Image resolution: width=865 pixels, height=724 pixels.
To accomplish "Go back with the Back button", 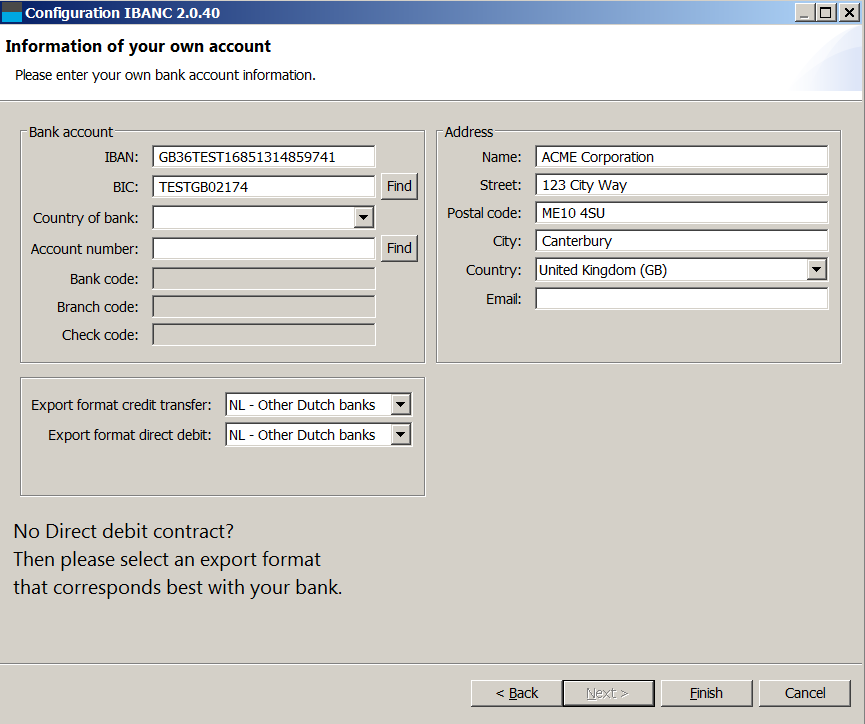I will pos(517,693).
